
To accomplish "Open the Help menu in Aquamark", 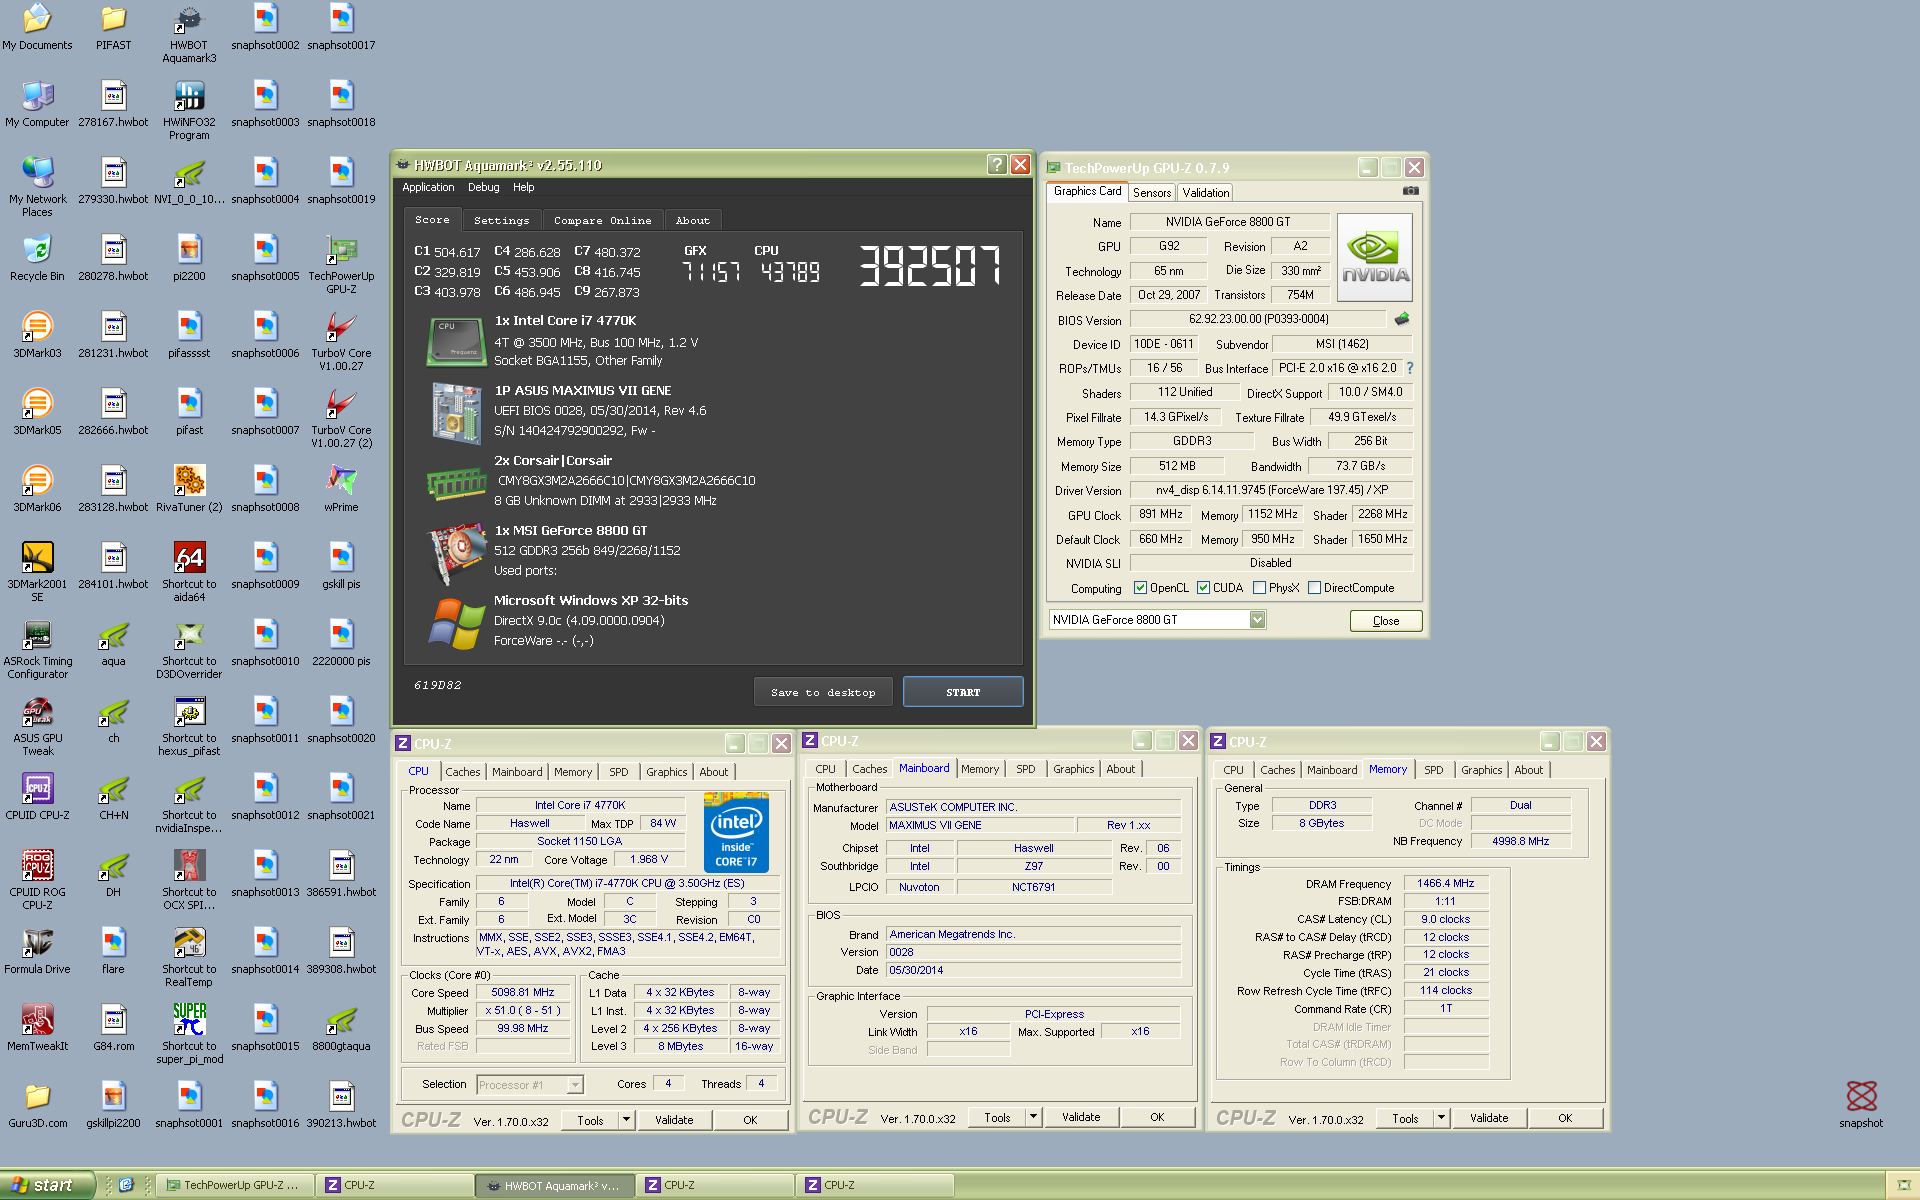I will (523, 187).
